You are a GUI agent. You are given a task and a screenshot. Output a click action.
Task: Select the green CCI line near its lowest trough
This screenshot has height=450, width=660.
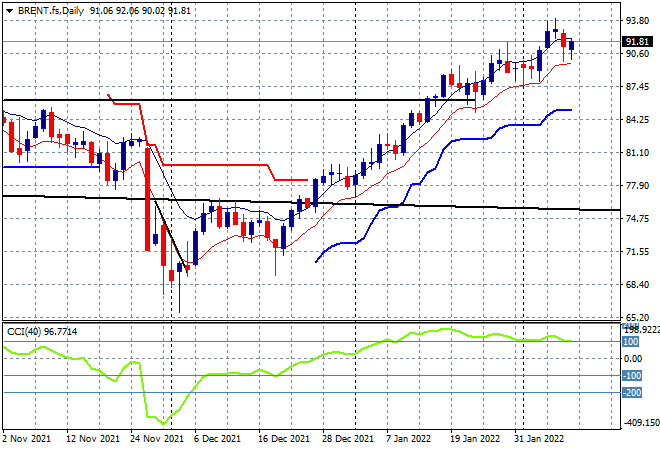[x=163, y=423]
